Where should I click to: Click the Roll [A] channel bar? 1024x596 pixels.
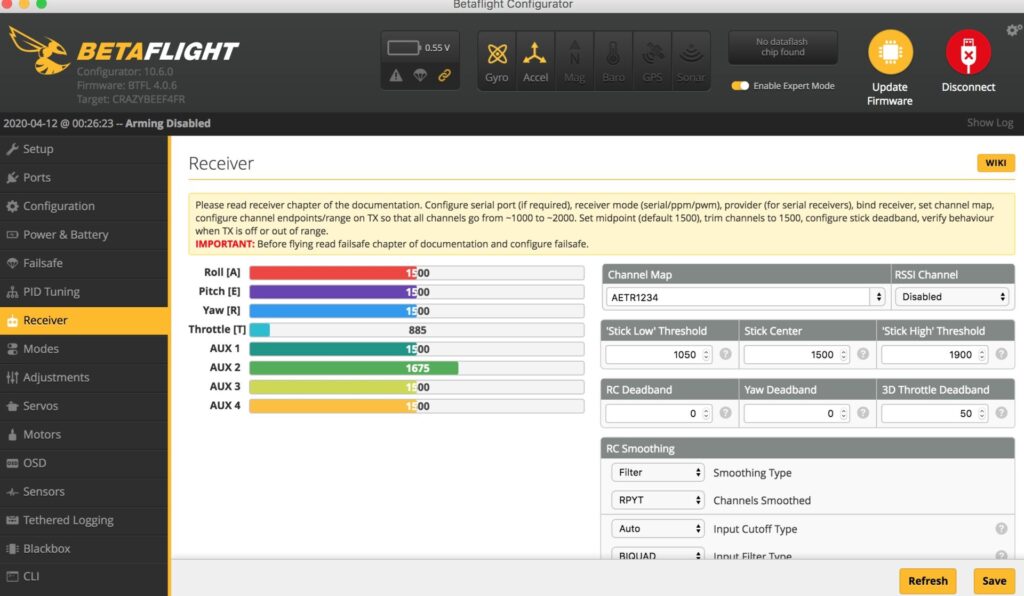(417, 273)
